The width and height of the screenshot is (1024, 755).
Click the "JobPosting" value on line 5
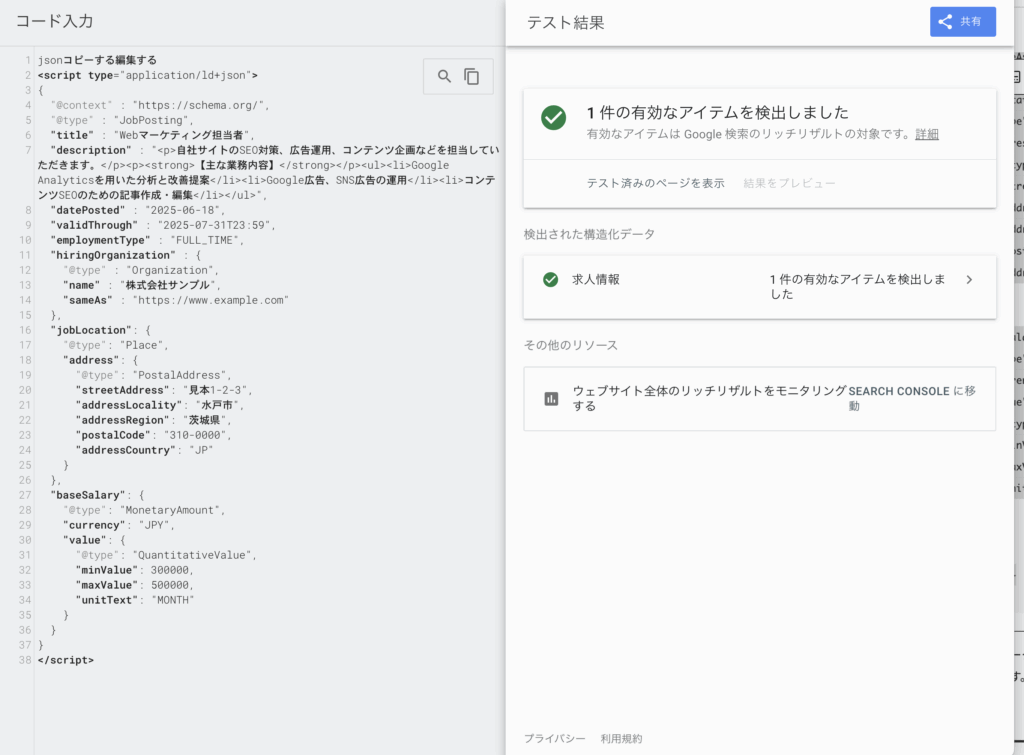tap(151, 120)
